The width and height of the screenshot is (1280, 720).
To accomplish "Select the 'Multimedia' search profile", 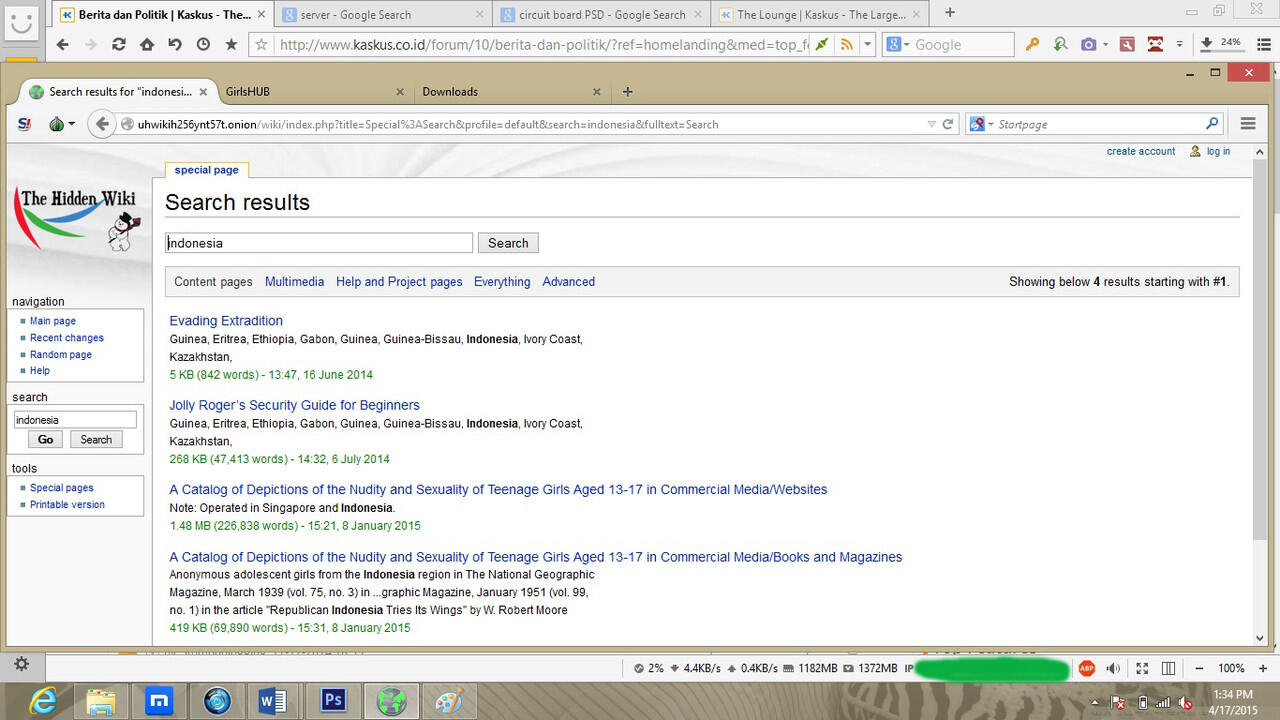I will pos(294,282).
